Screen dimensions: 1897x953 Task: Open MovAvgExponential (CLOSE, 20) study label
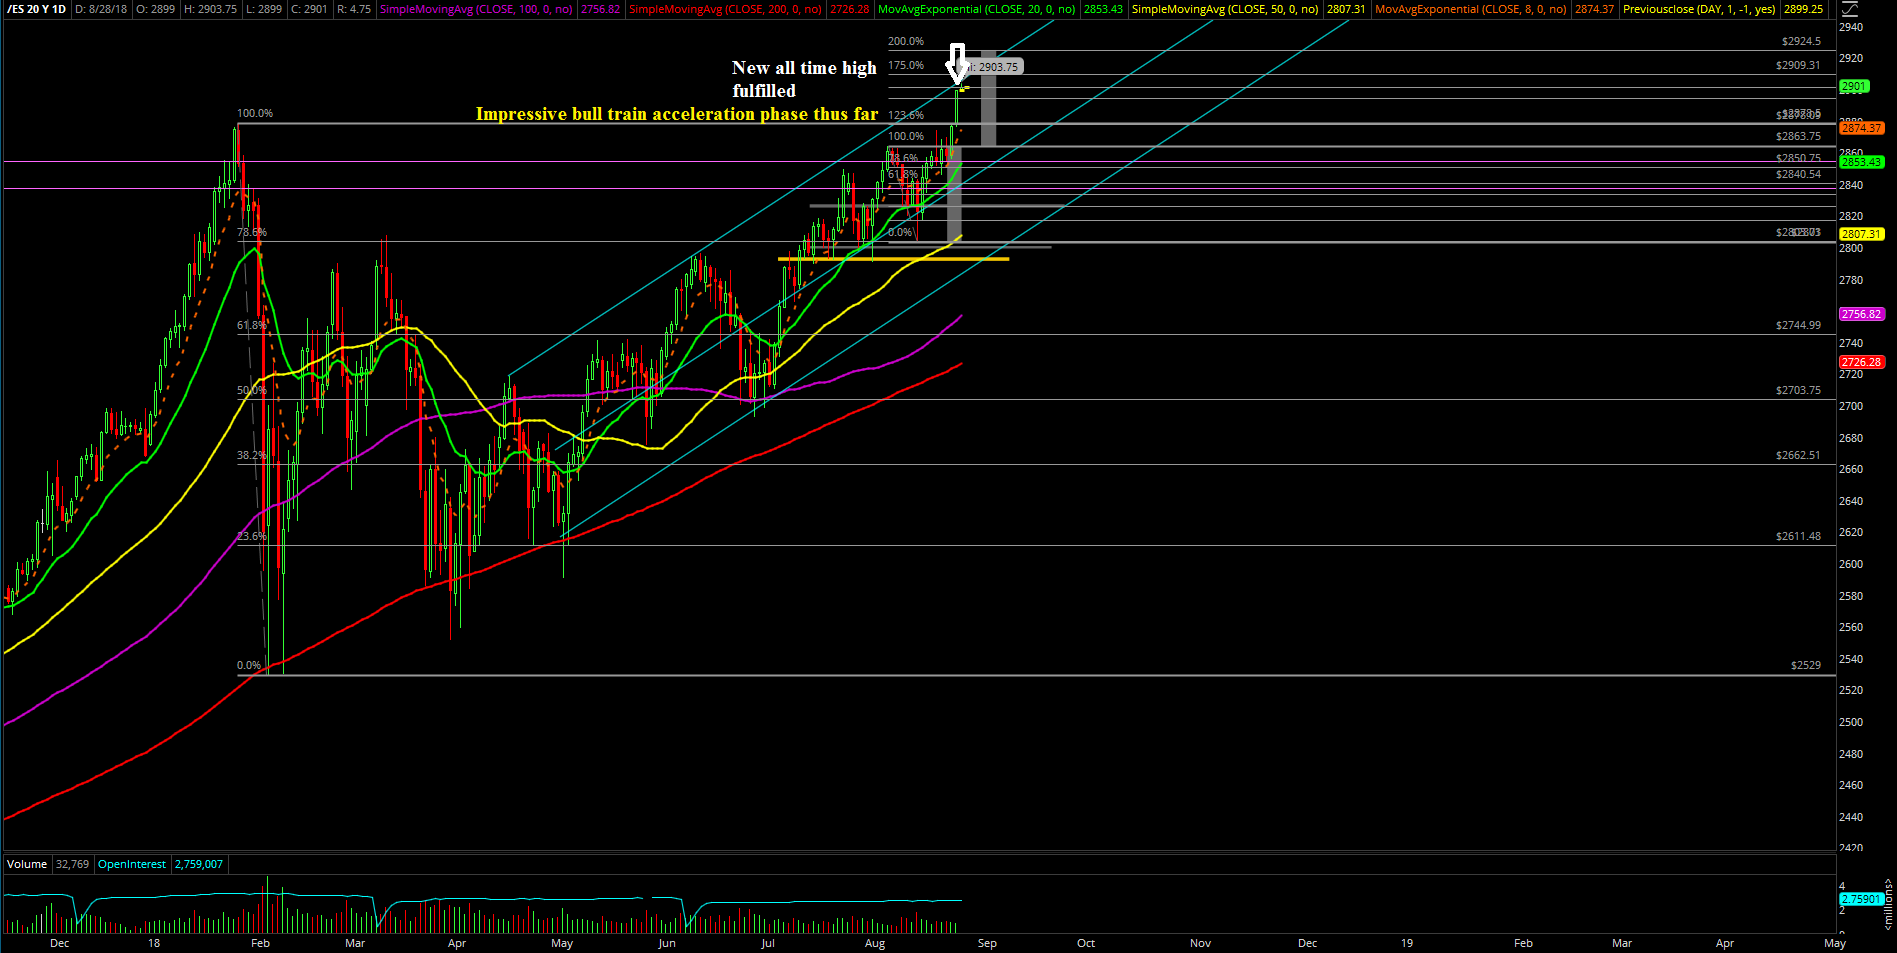point(977,9)
